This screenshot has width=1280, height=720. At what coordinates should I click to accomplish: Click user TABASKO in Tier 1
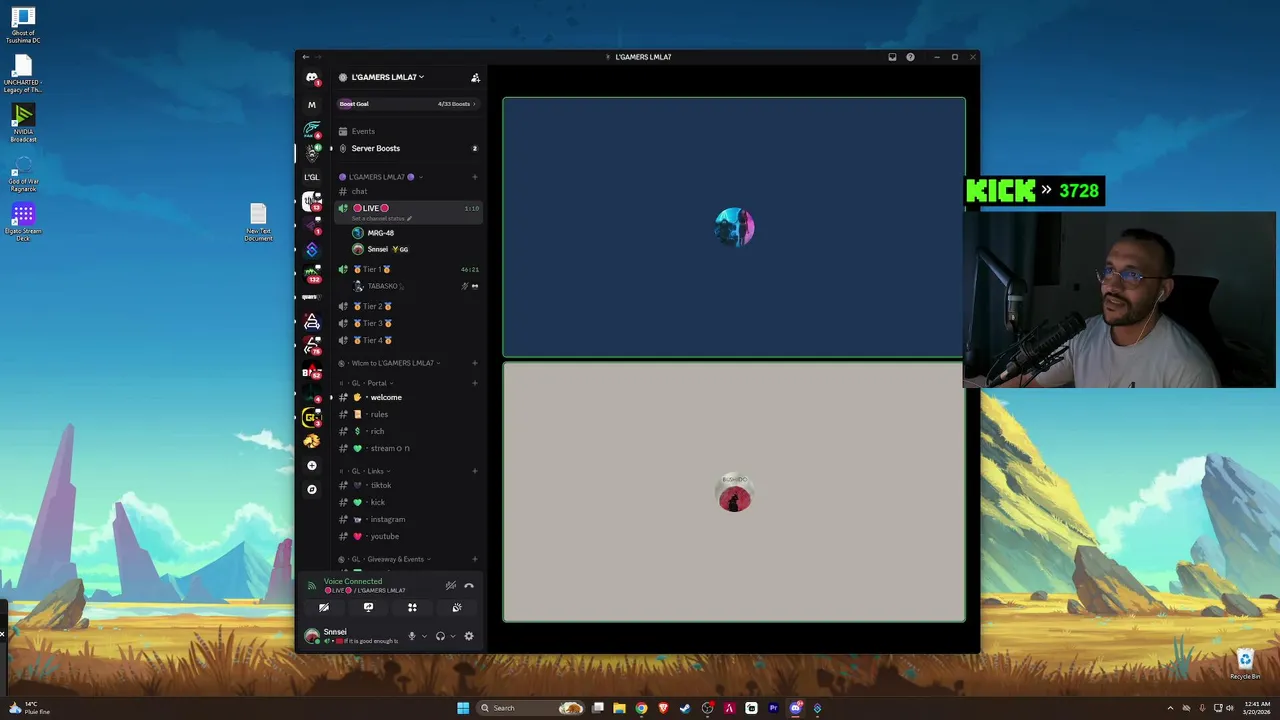point(415,286)
